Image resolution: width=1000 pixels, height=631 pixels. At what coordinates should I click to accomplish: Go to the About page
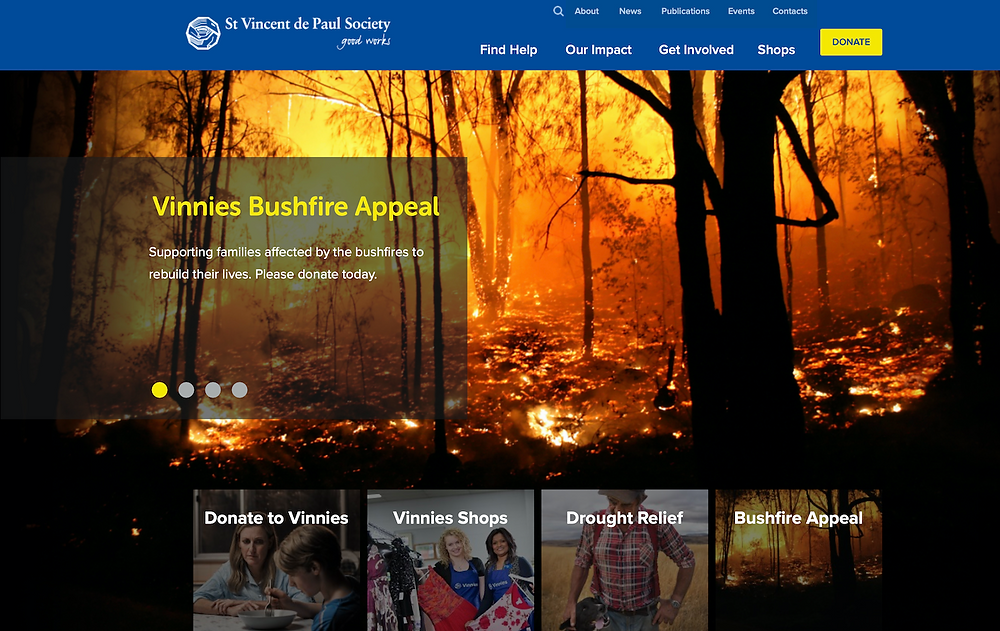(586, 11)
